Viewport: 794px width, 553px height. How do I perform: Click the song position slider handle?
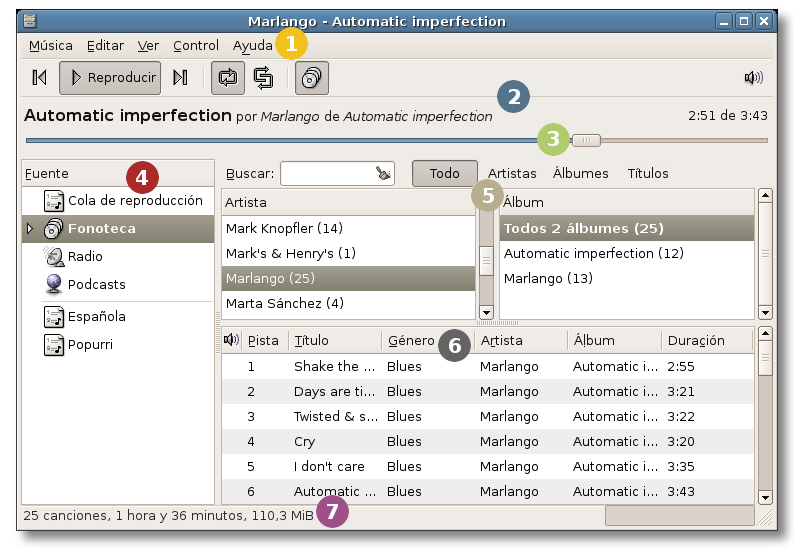click(x=586, y=140)
